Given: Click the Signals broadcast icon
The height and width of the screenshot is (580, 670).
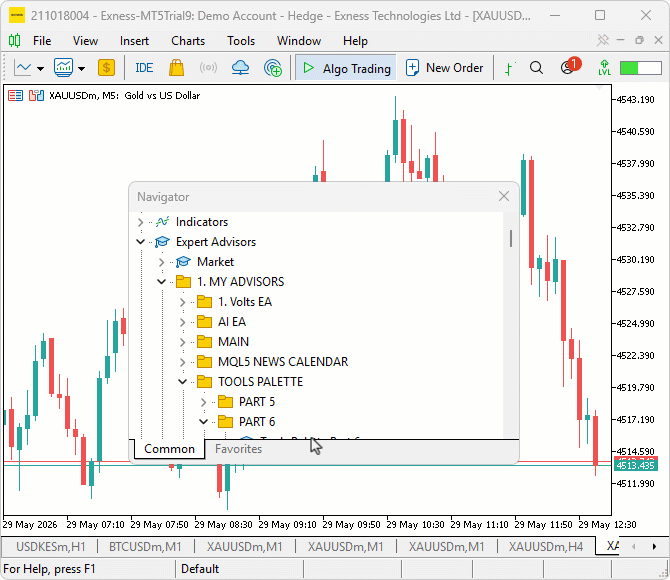Looking at the screenshot, I should click(x=208, y=68).
